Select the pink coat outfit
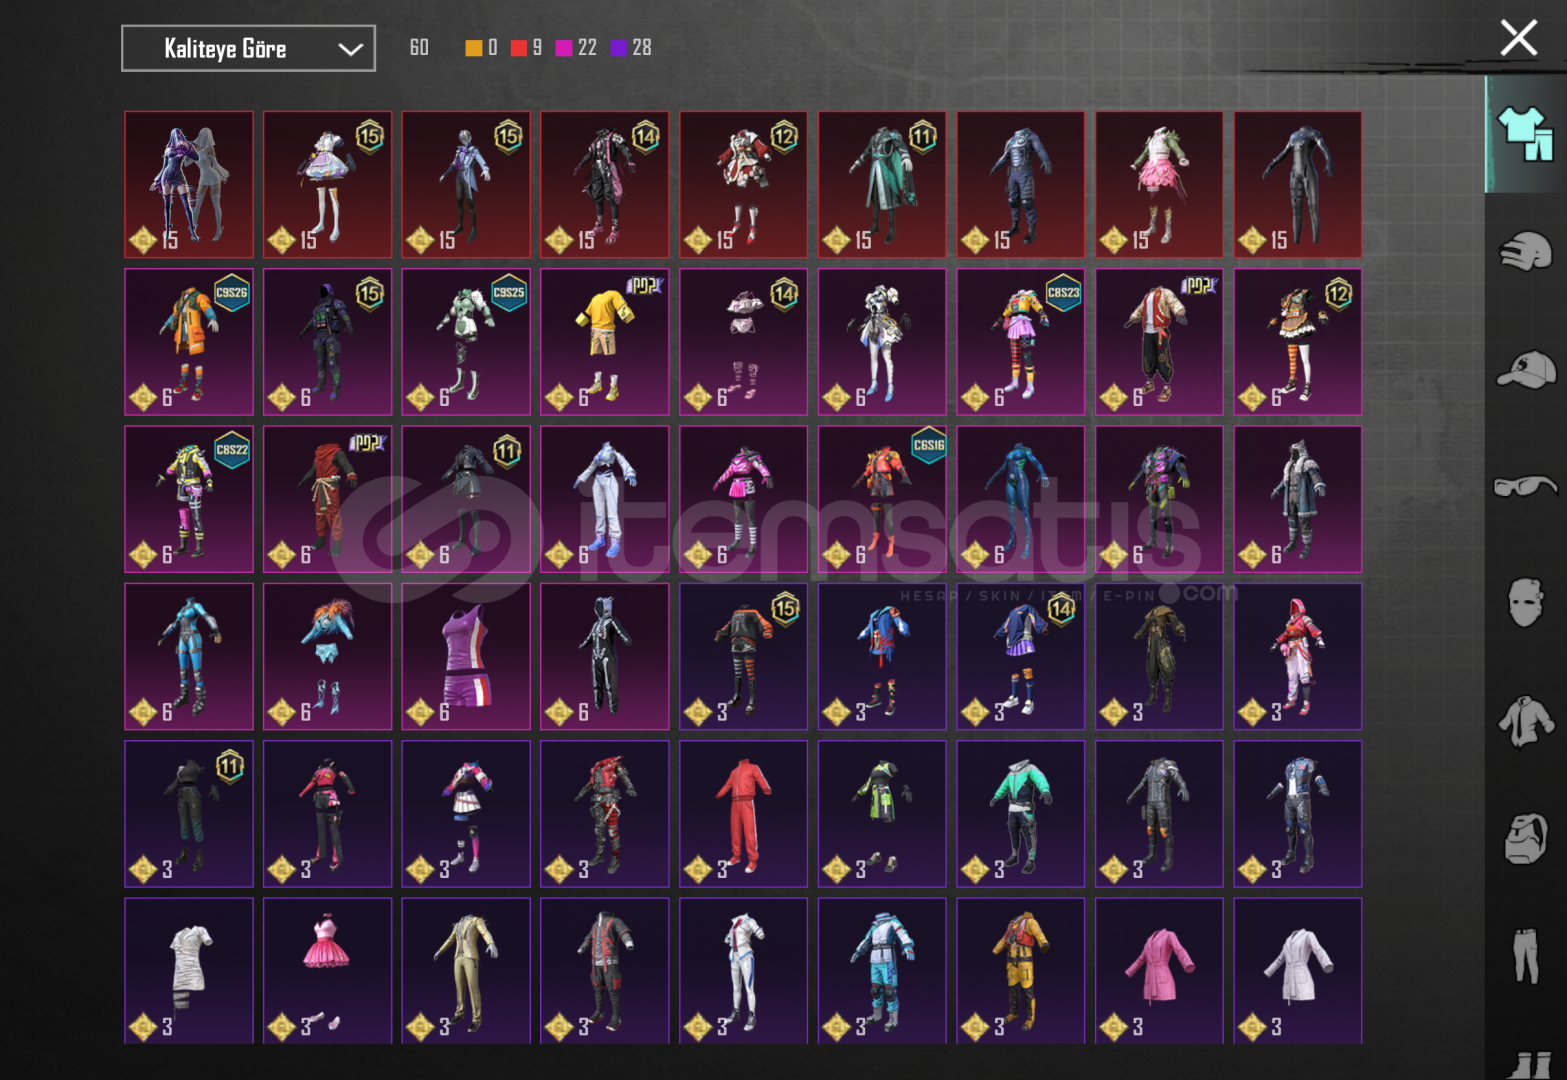Screen dimensions: 1567x1080 1160,971
